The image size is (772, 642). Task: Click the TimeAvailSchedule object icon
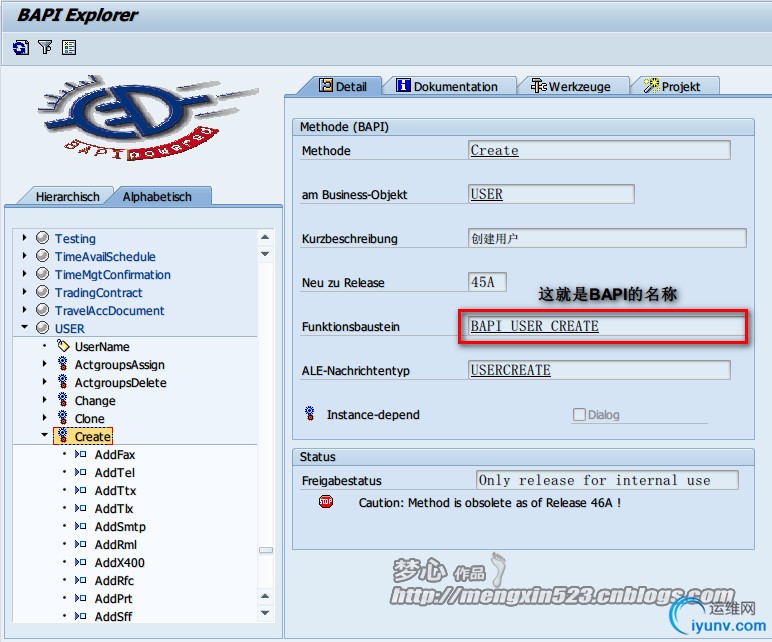[x=43, y=257]
